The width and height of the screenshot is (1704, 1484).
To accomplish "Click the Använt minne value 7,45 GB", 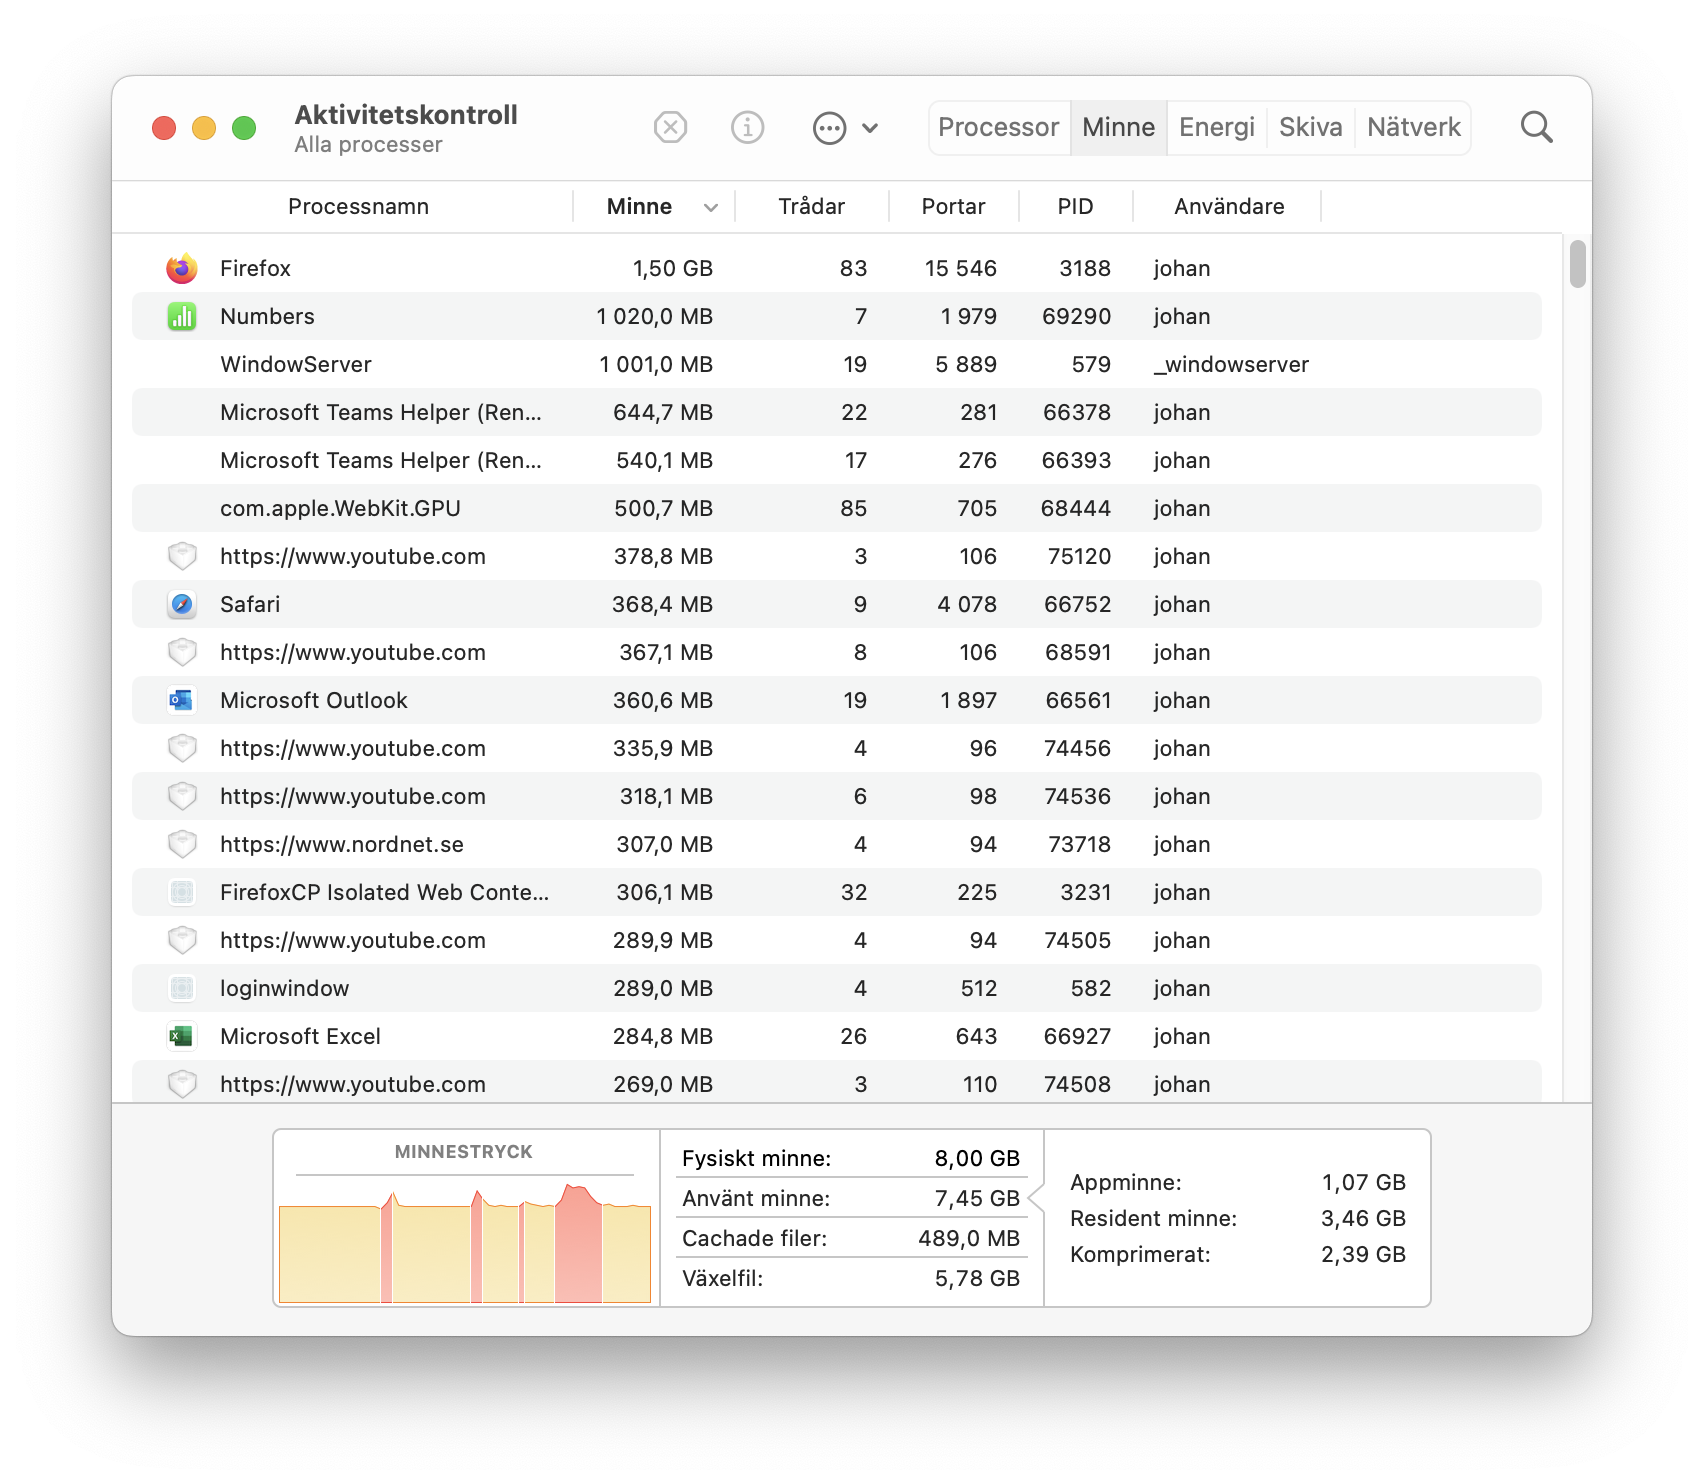I will [x=977, y=1198].
